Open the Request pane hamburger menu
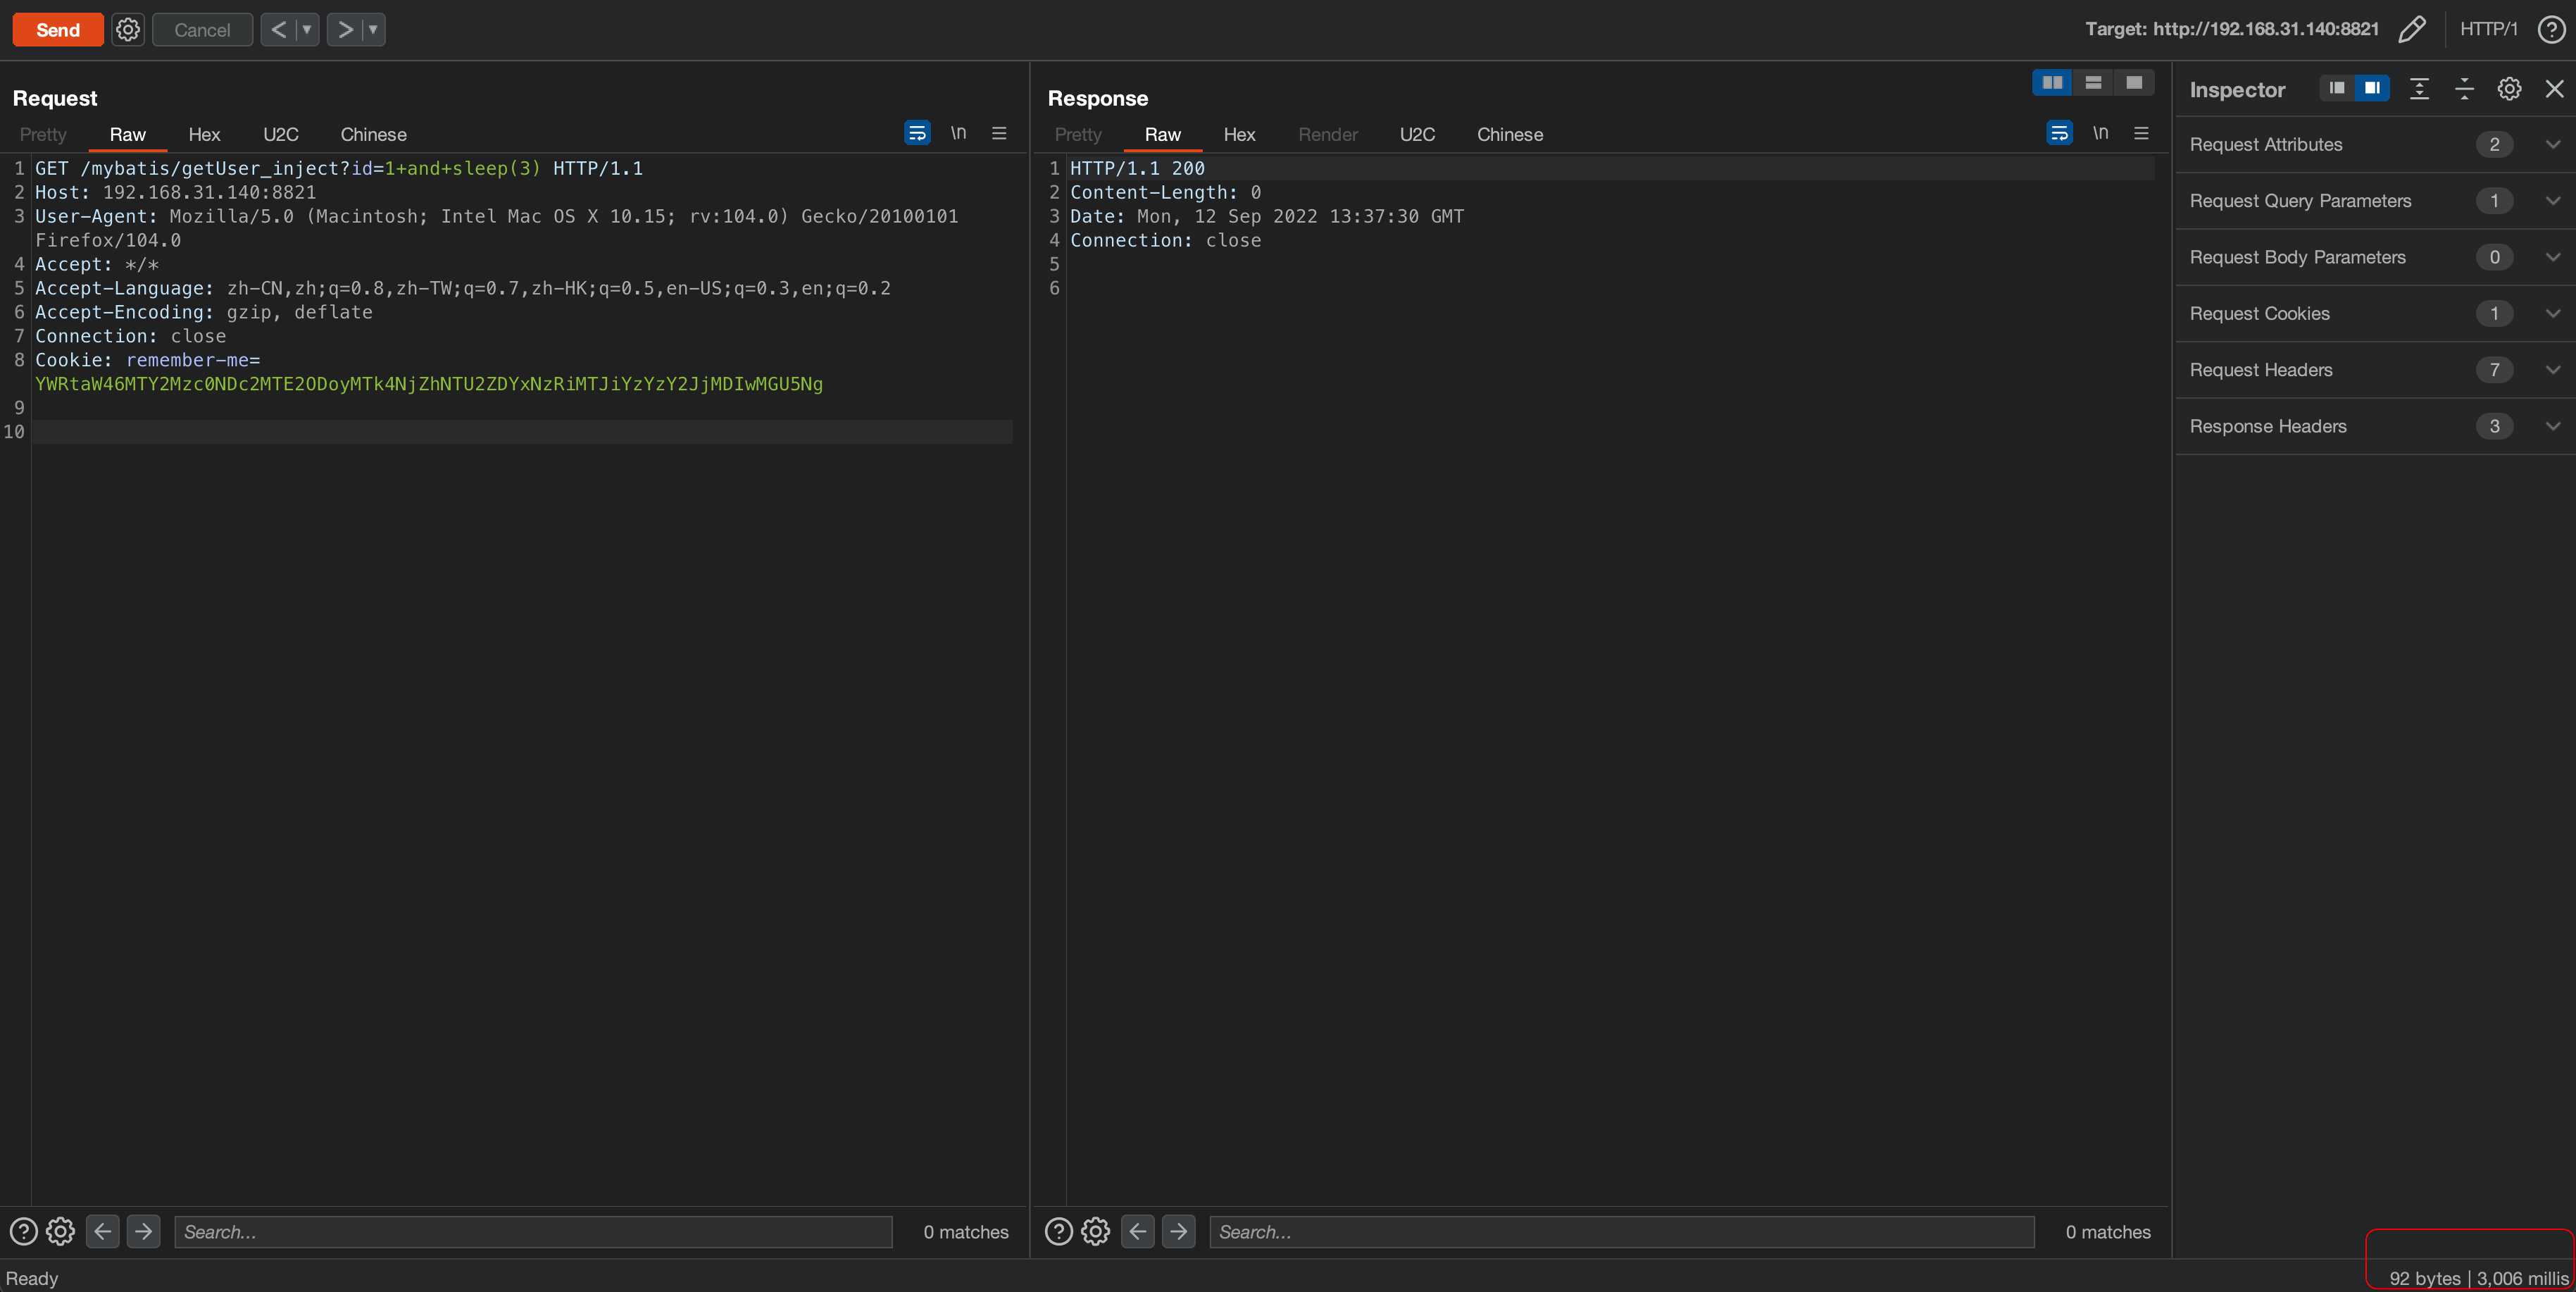Image resolution: width=2576 pixels, height=1292 pixels. (x=998, y=133)
